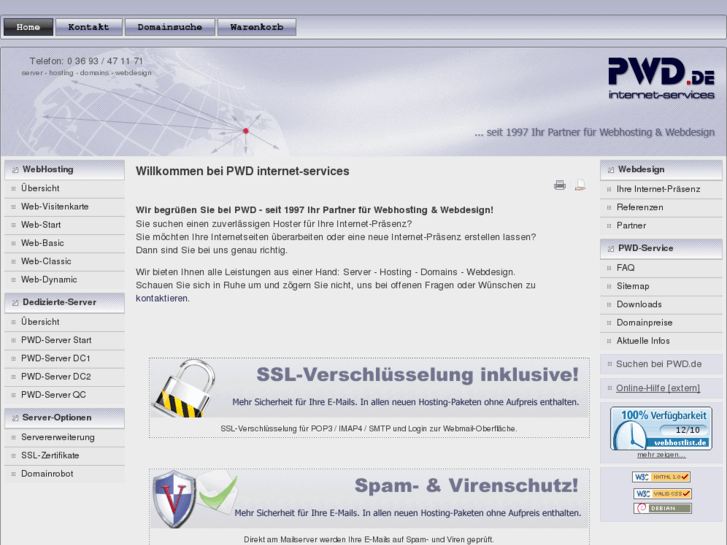Click the Server-Optionen section header
Viewport: 727px width, 545px height.
[64, 418]
